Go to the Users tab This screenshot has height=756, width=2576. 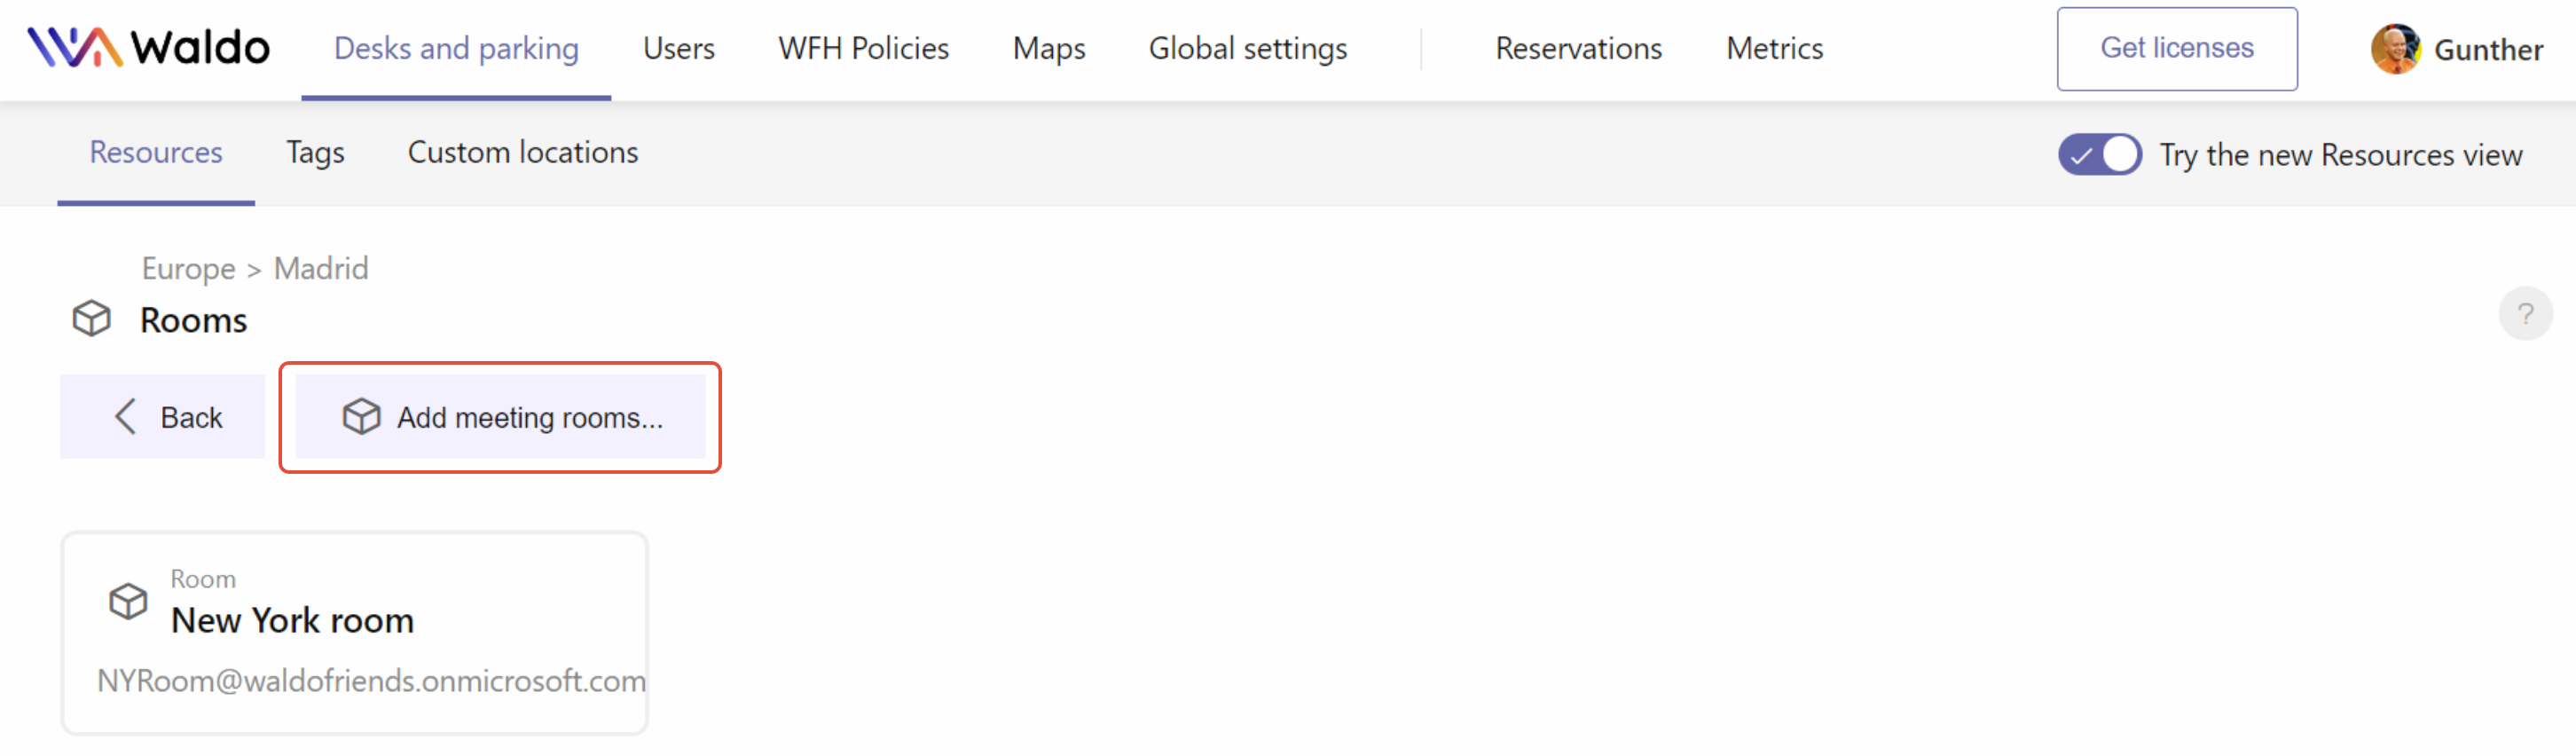pyautogui.click(x=678, y=48)
